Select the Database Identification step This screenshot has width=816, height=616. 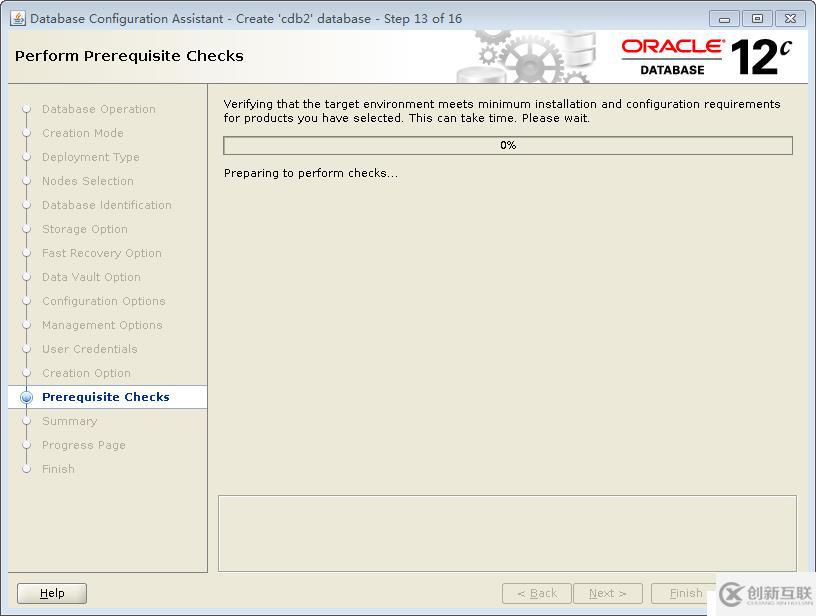[107, 205]
